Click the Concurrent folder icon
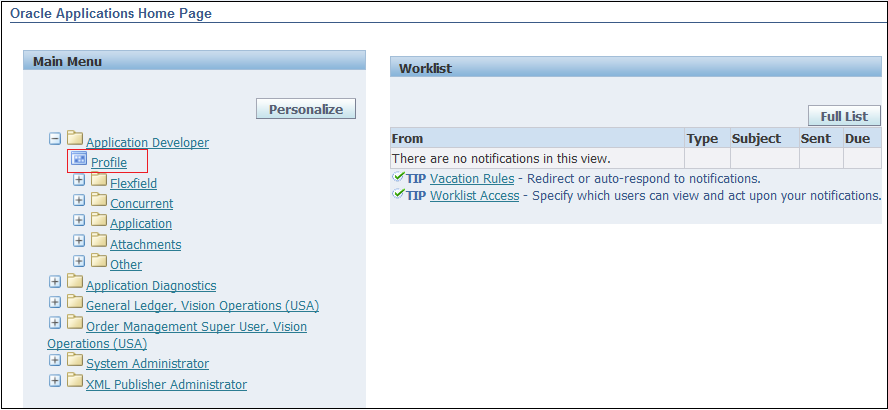 tap(99, 199)
